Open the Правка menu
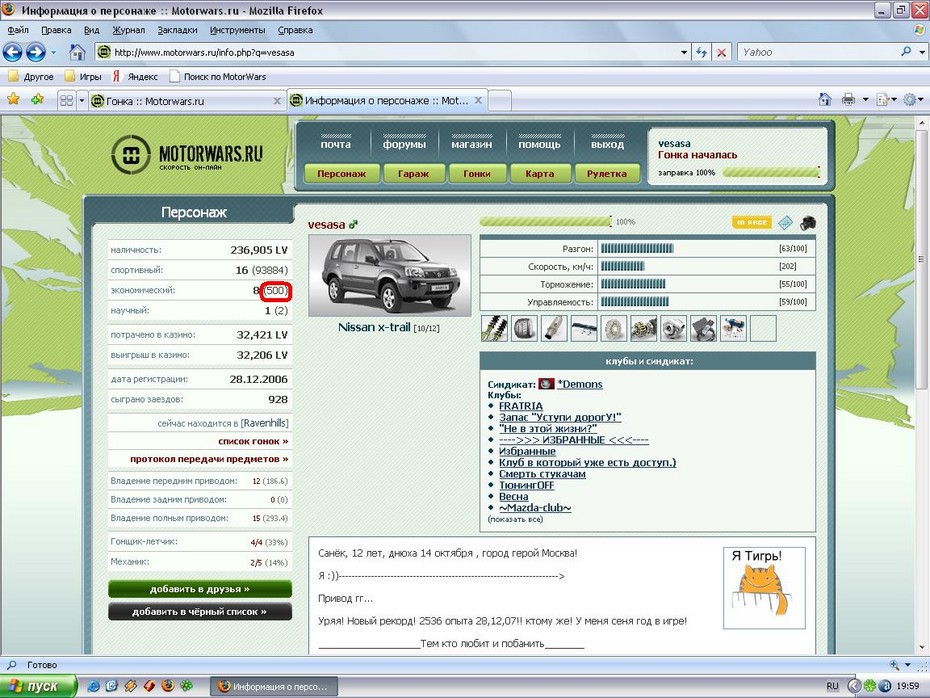This screenshot has height=698, width=930. click(x=56, y=30)
